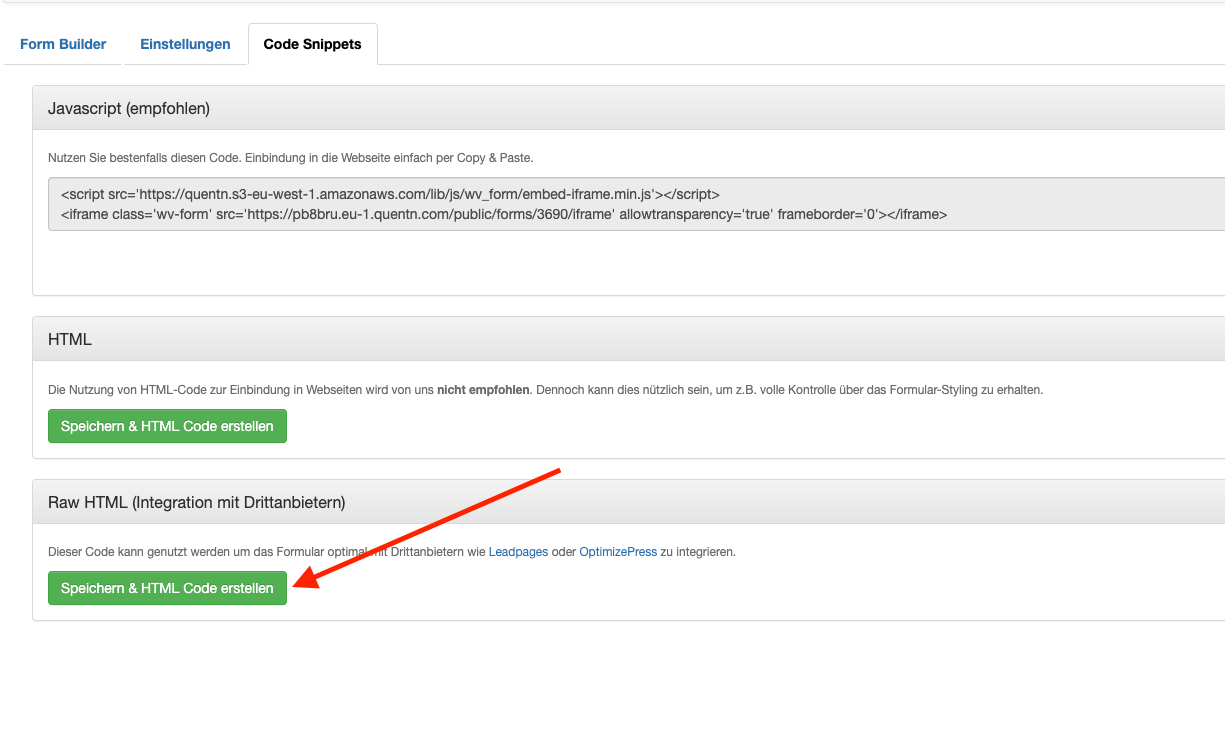Click the bold "nicht empfohlen" text
The height and width of the screenshot is (732, 1225).
click(483, 390)
